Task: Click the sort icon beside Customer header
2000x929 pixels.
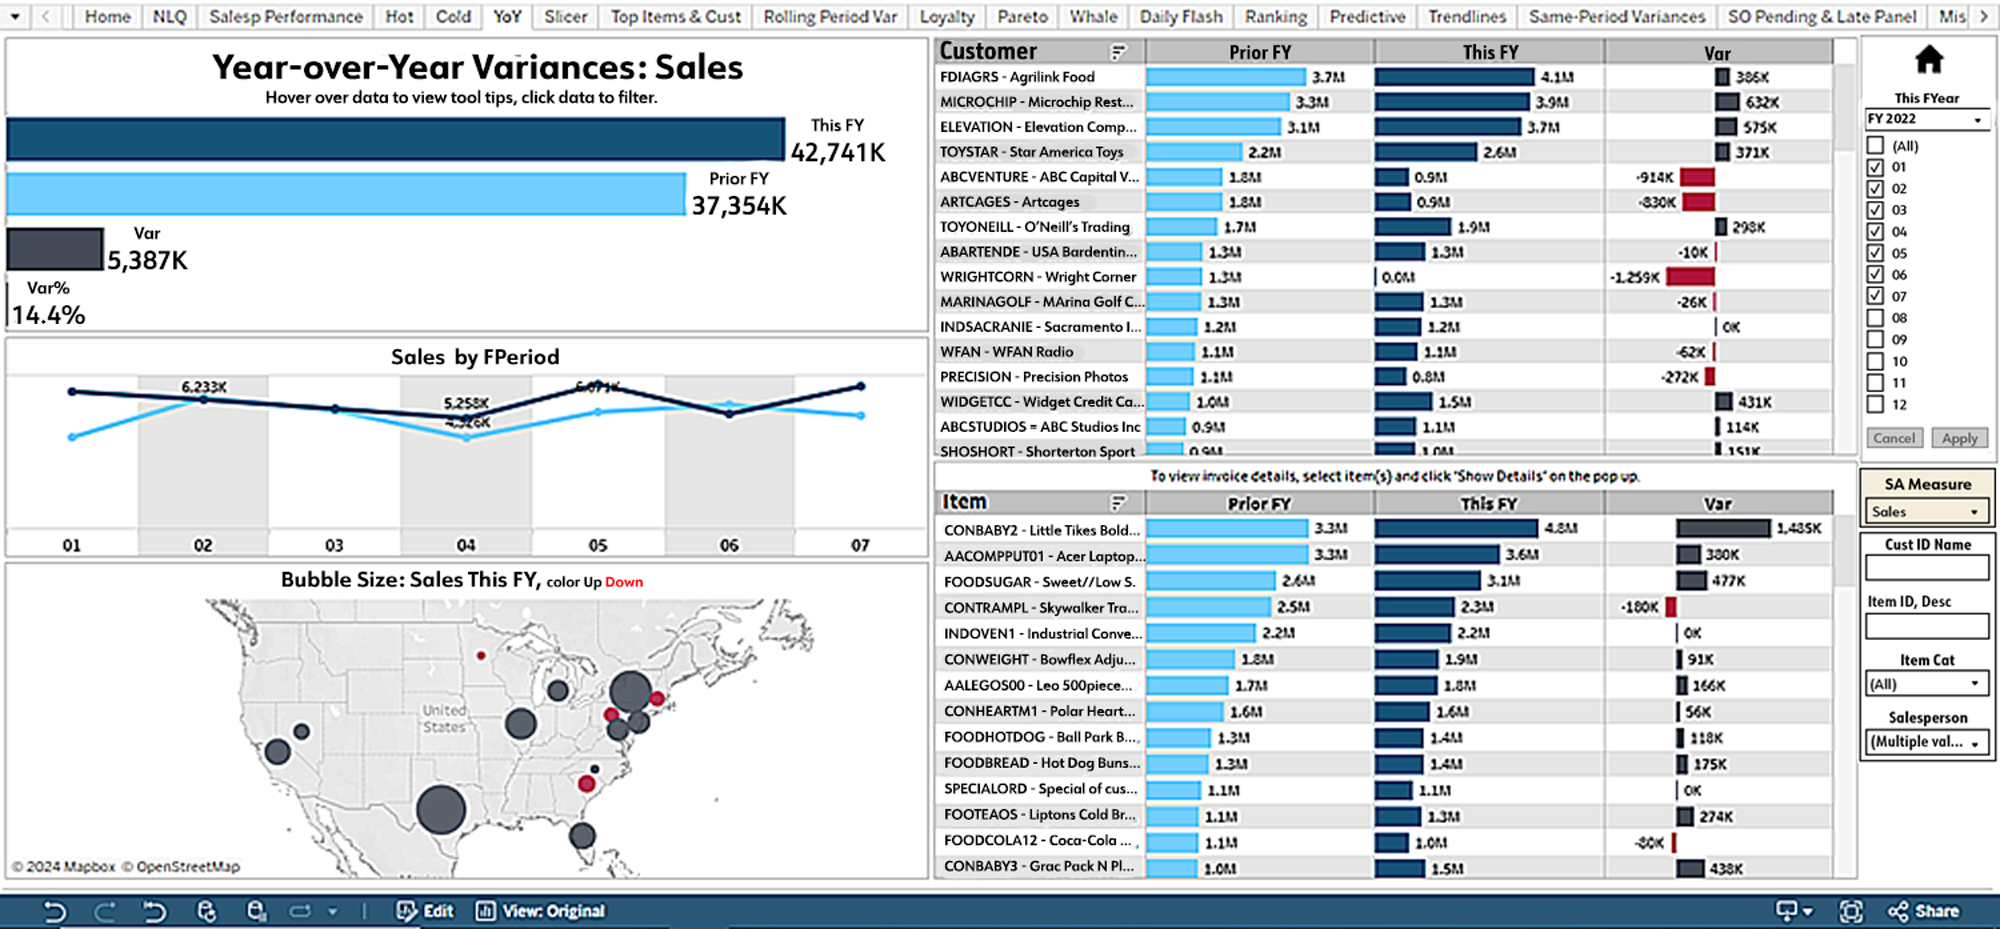Action: click(x=1118, y=52)
